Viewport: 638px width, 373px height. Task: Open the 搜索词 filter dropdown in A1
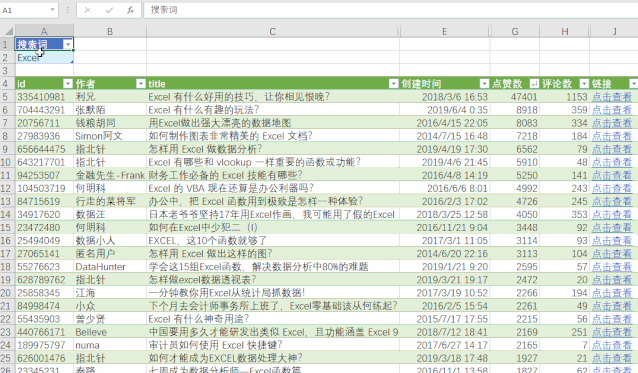[68, 44]
